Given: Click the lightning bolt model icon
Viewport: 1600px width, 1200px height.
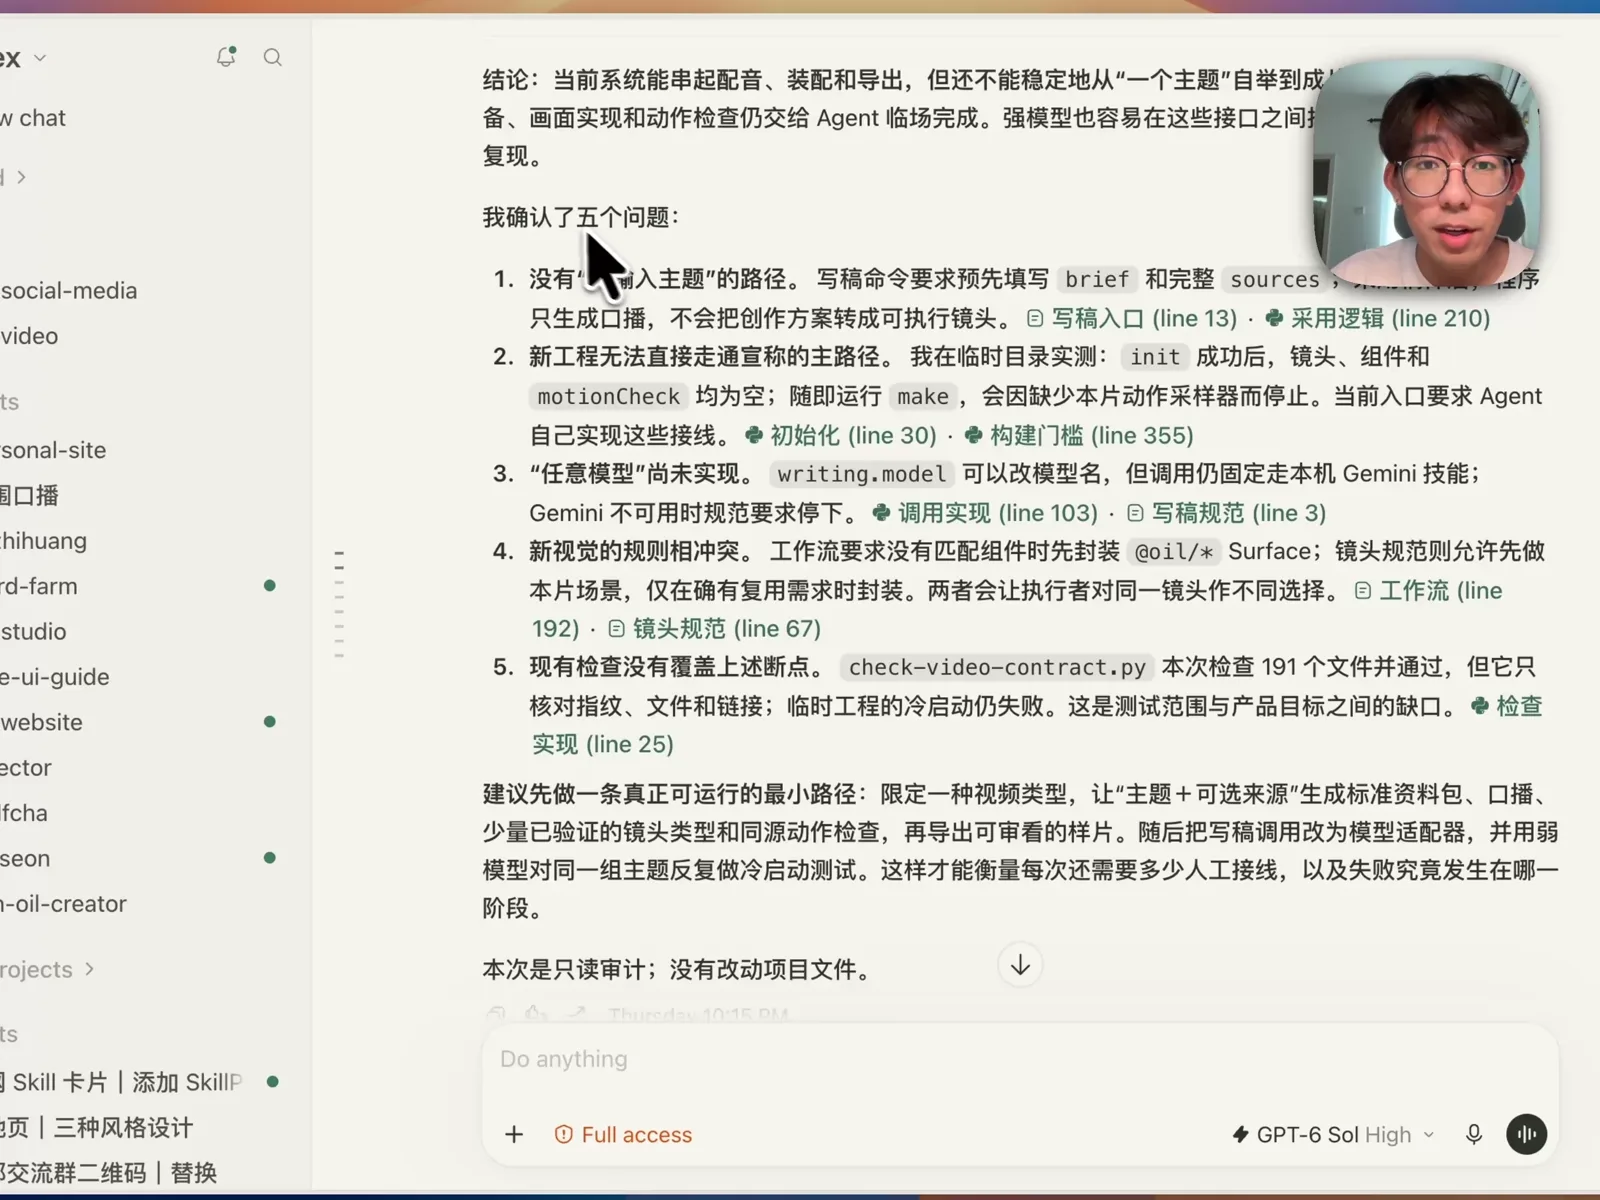Looking at the screenshot, I should point(1241,1134).
